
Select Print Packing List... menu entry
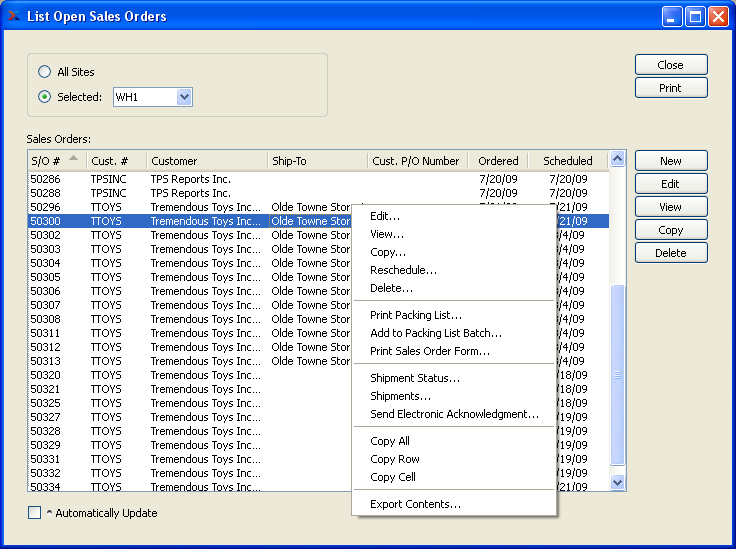coord(416,315)
